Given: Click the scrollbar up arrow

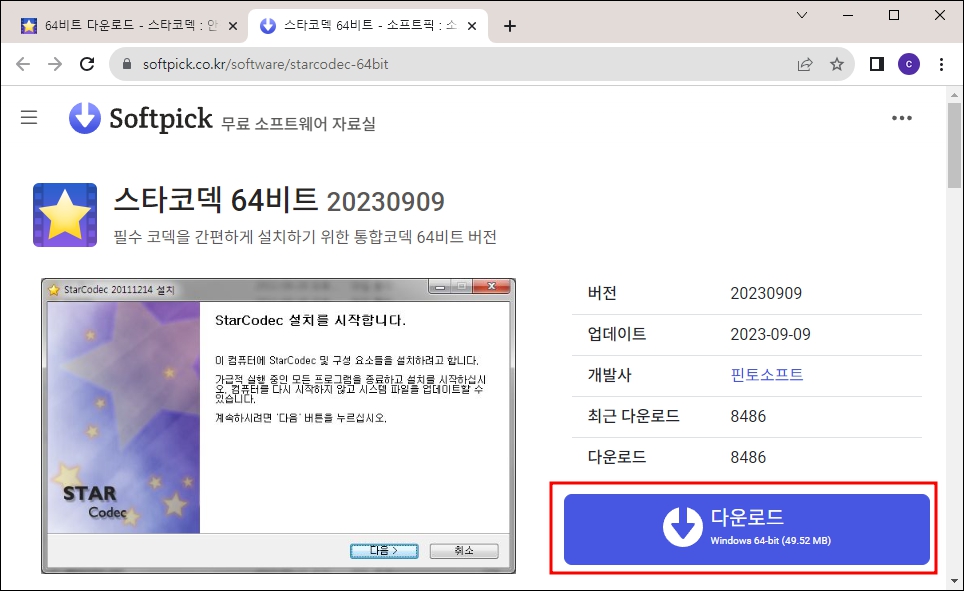Looking at the screenshot, I should pos(954,95).
